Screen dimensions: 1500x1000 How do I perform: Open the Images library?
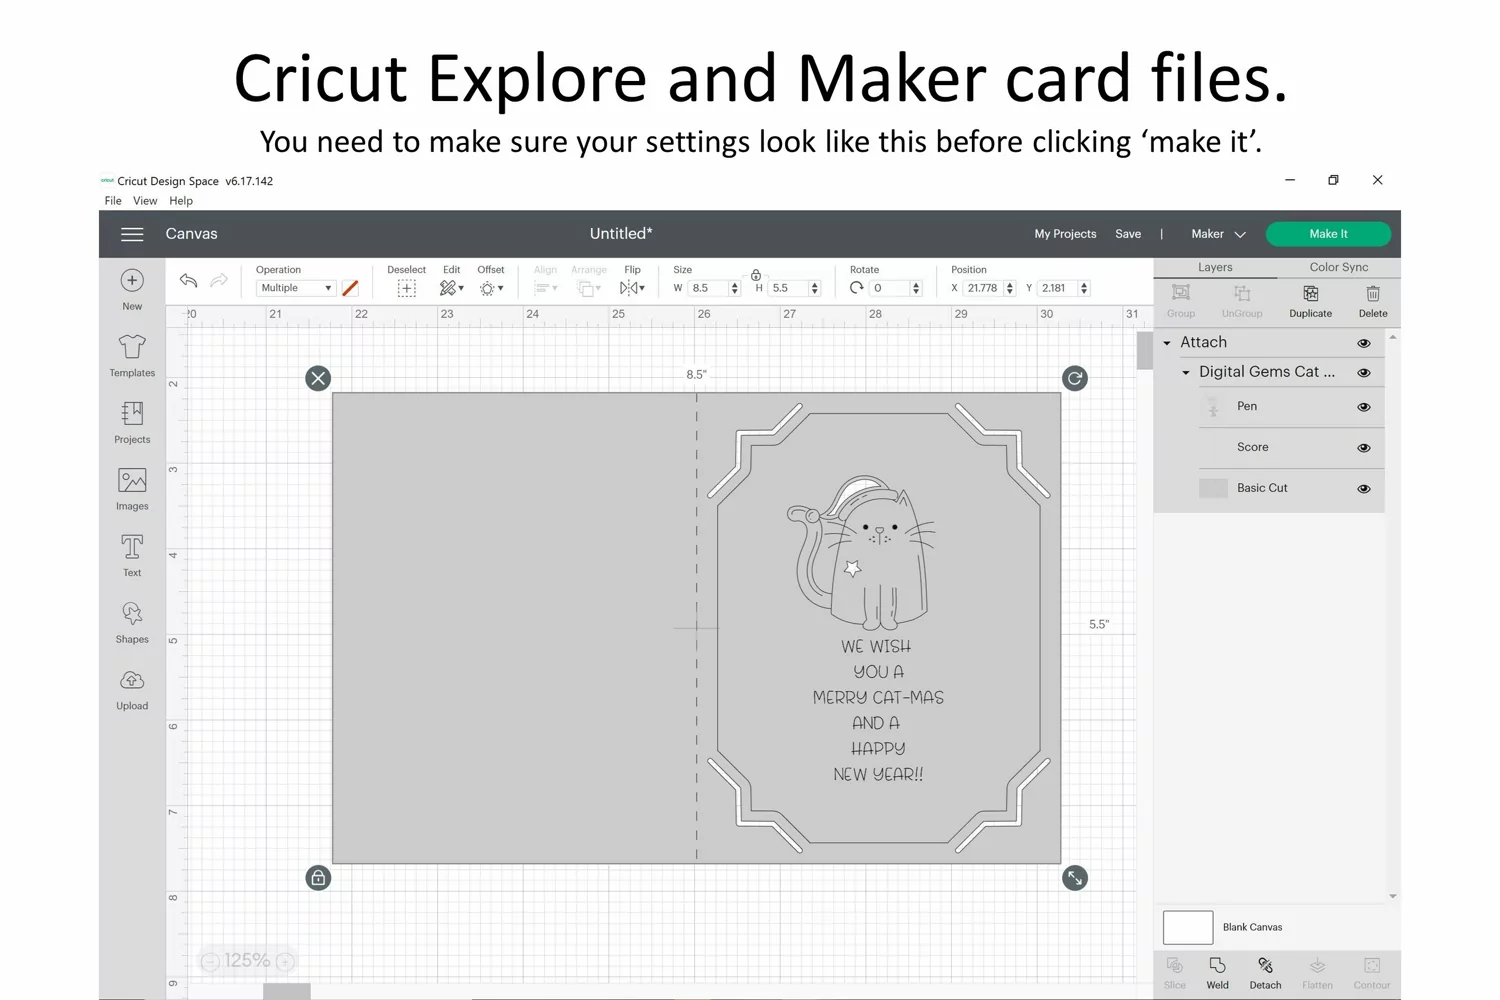pyautogui.click(x=132, y=490)
